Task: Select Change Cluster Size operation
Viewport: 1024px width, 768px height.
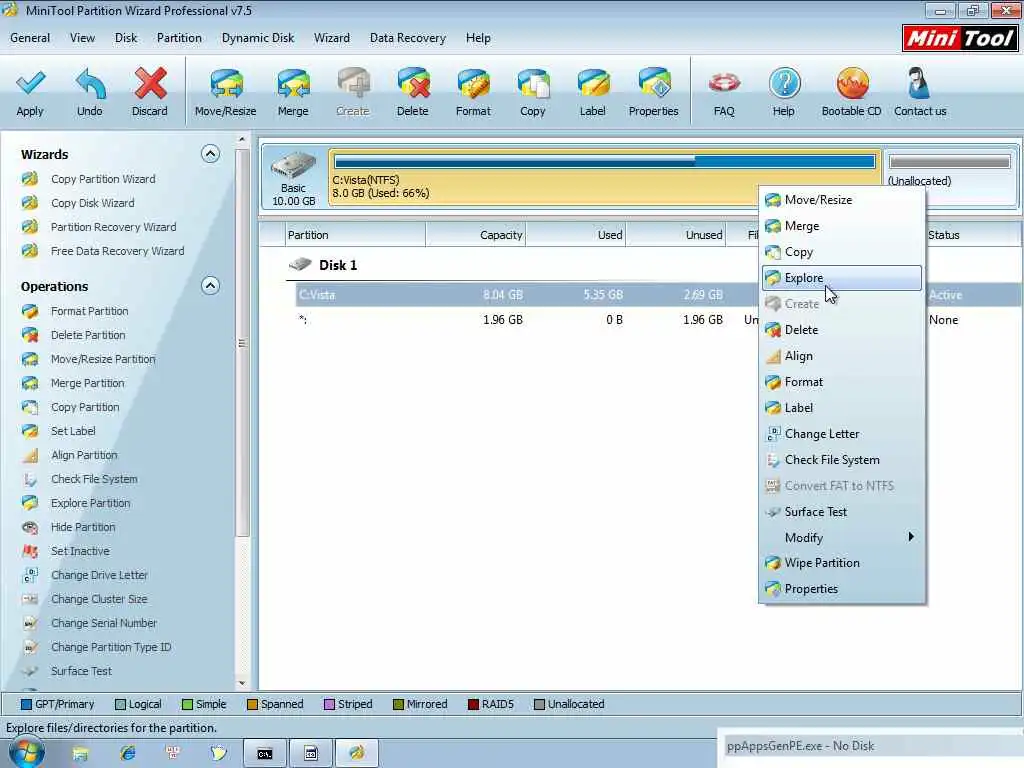Action: [x=99, y=599]
